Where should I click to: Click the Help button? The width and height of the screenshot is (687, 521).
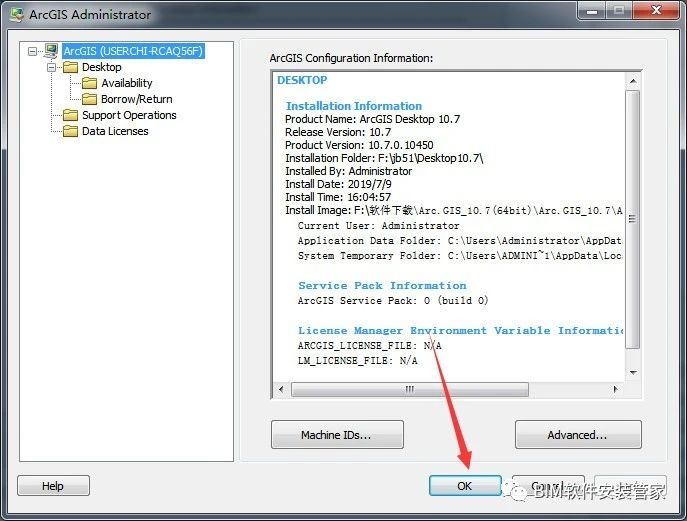[53, 486]
